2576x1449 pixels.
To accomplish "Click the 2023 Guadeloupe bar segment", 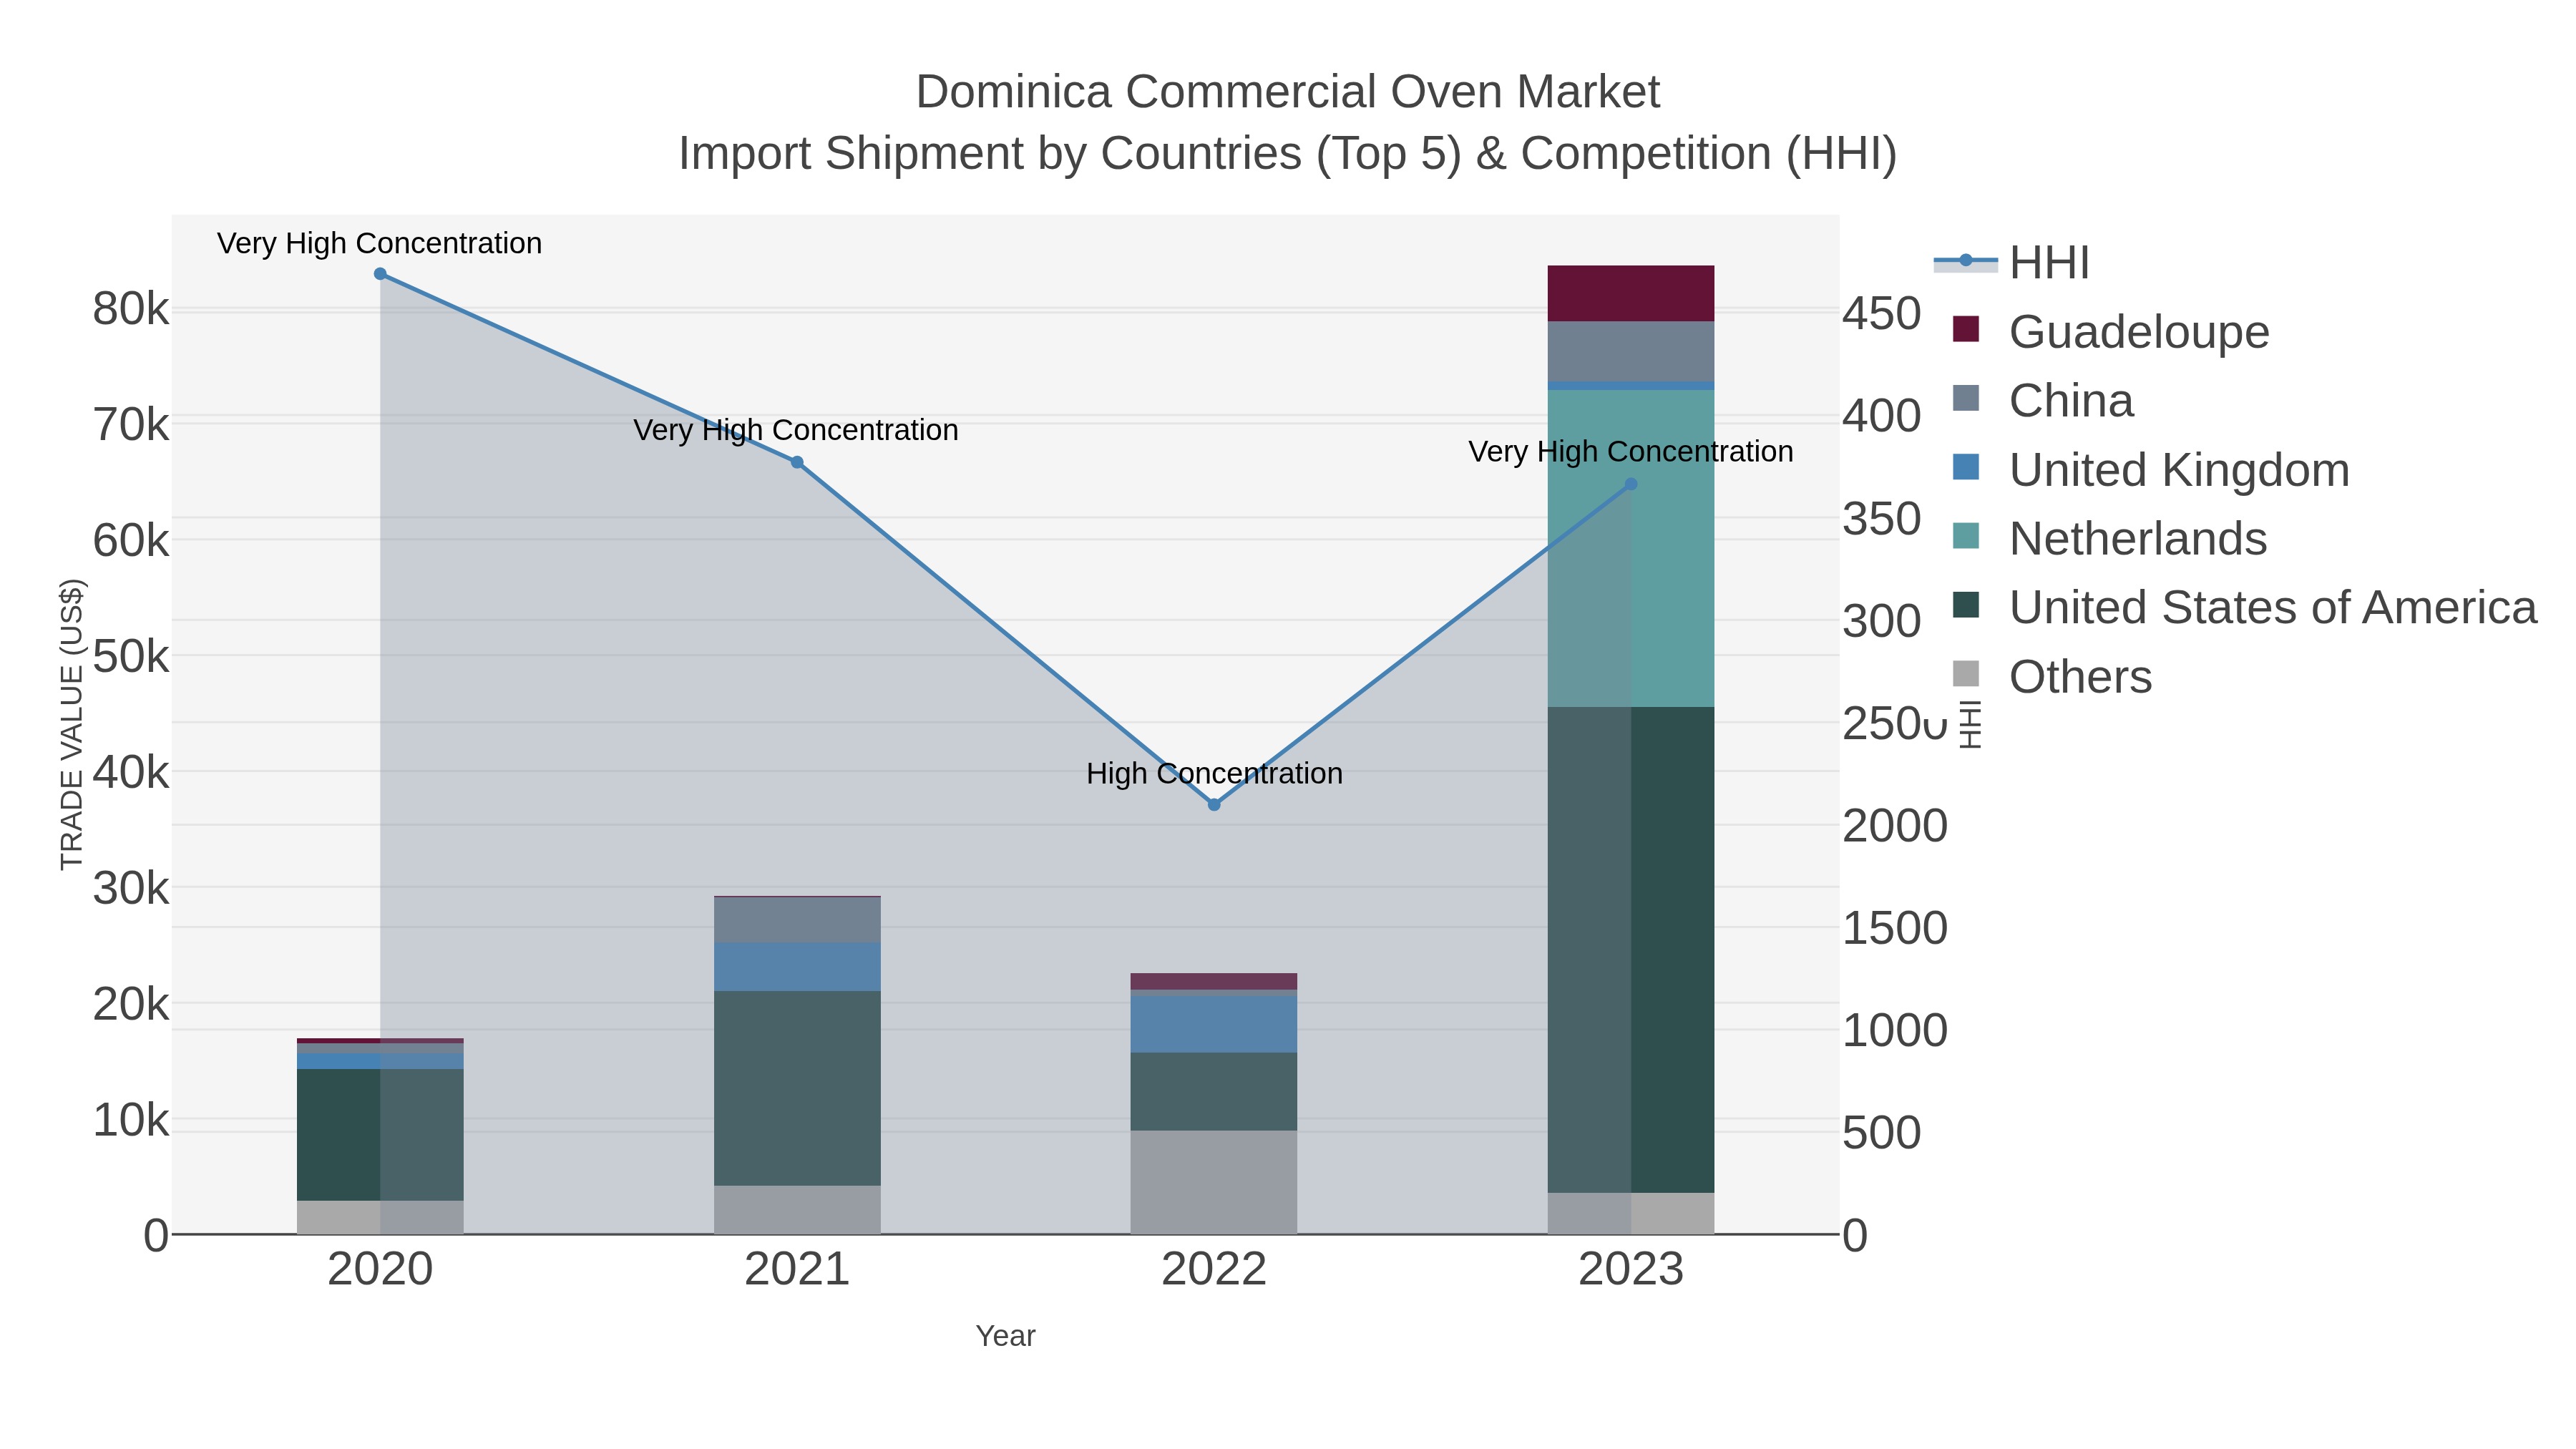I will point(1631,294).
